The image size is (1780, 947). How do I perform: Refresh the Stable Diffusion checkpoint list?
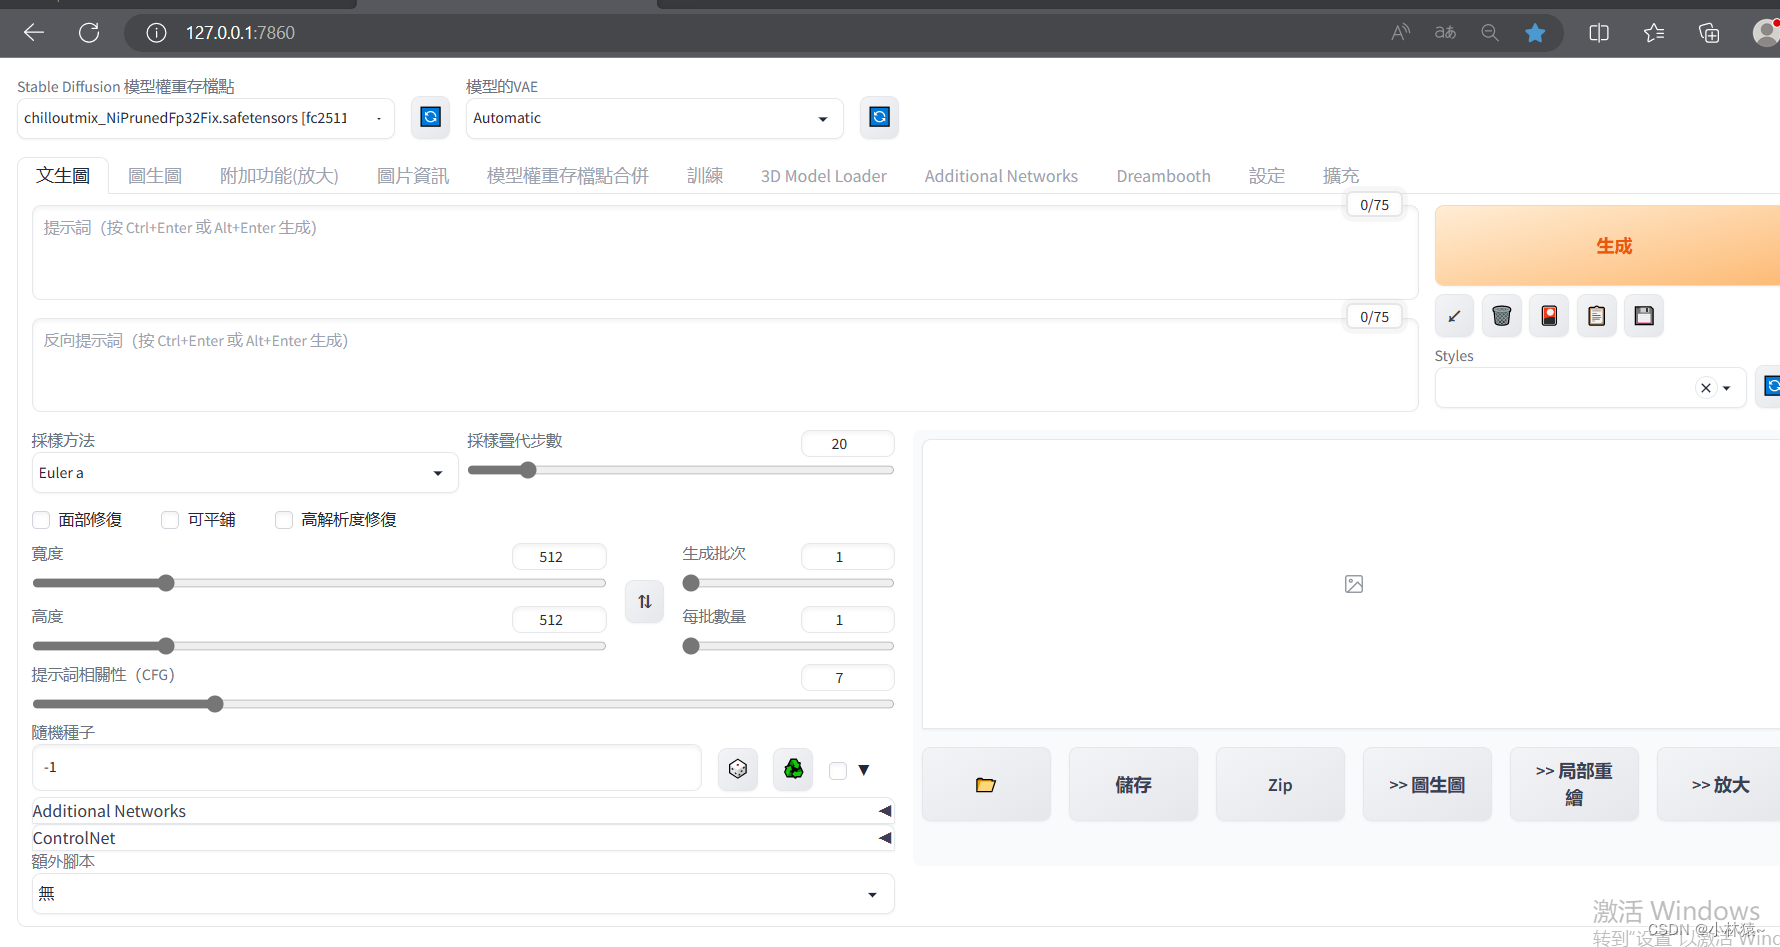430,117
